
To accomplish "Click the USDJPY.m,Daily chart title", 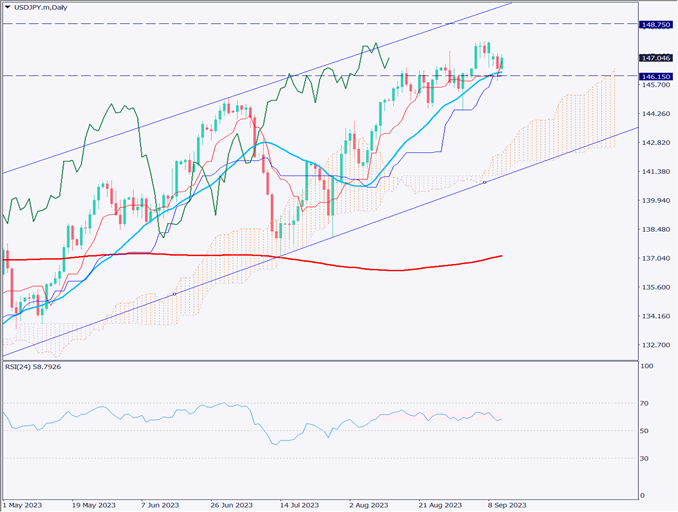I will click(x=40, y=6).
